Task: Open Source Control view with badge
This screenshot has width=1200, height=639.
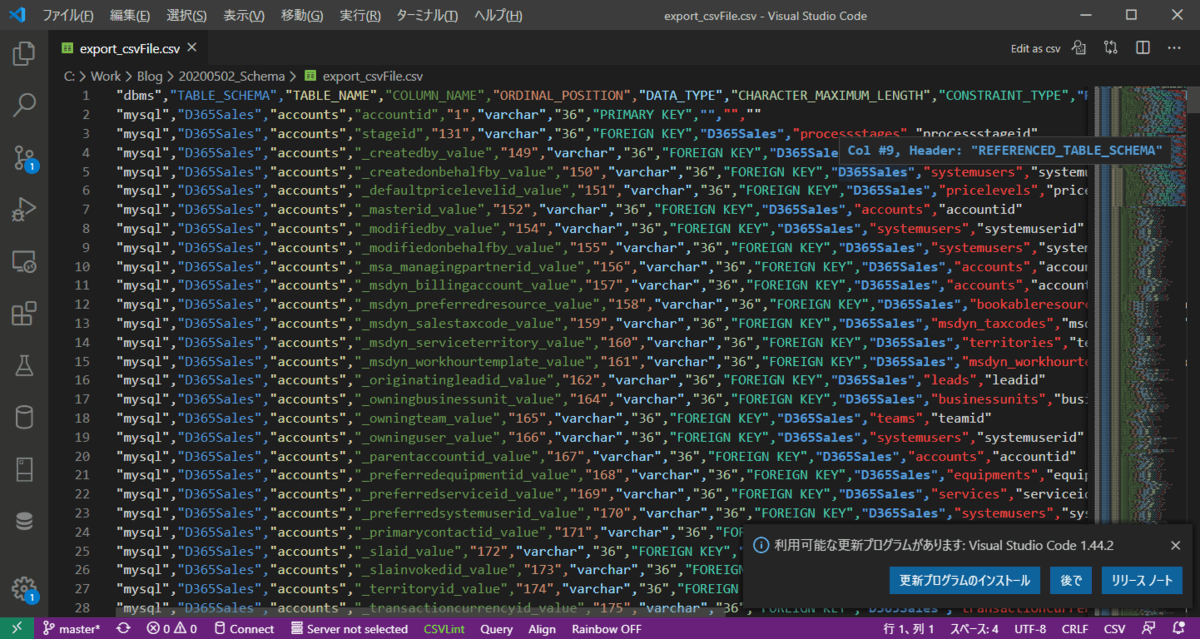Action: (x=24, y=157)
